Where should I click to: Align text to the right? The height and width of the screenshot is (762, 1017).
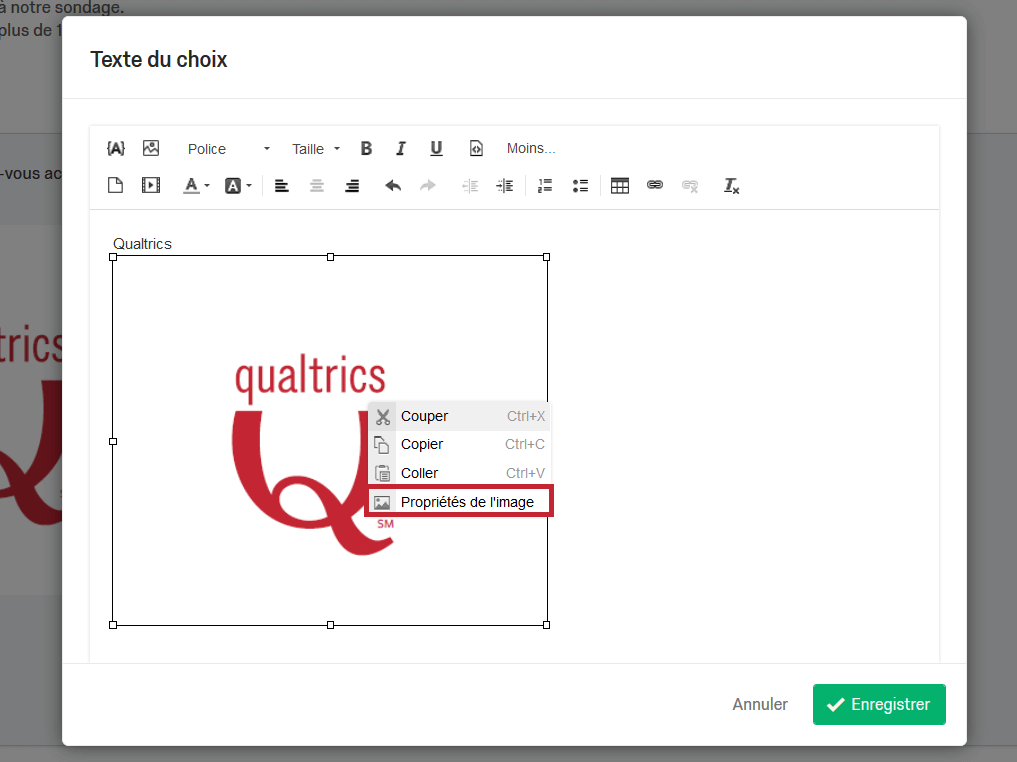[352, 186]
